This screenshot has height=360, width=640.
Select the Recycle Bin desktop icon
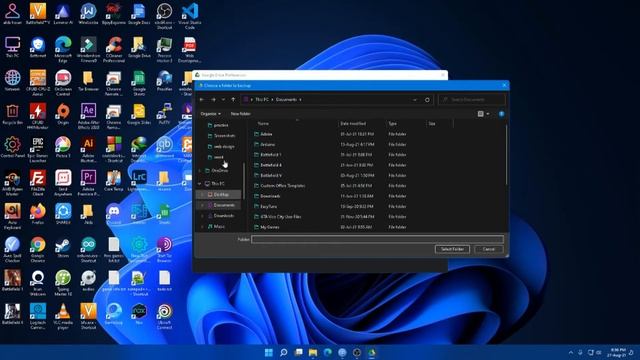12,115
